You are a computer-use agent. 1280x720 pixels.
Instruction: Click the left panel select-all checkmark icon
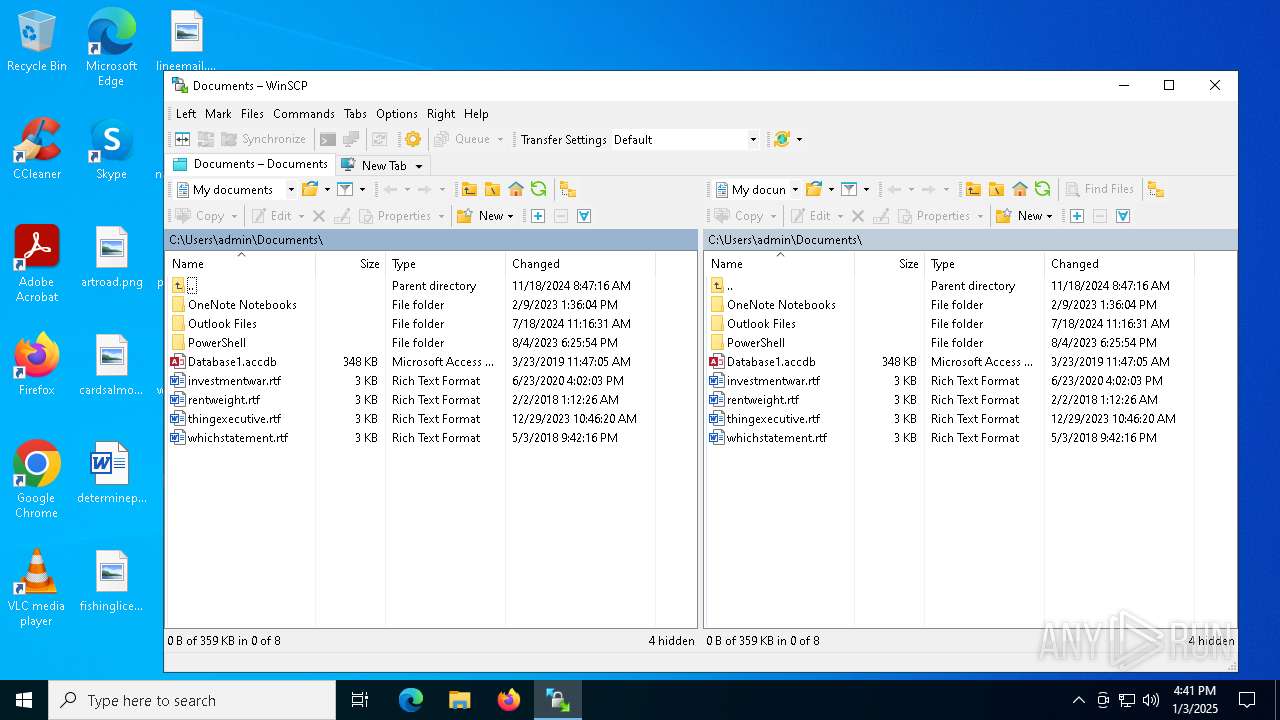click(584, 216)
